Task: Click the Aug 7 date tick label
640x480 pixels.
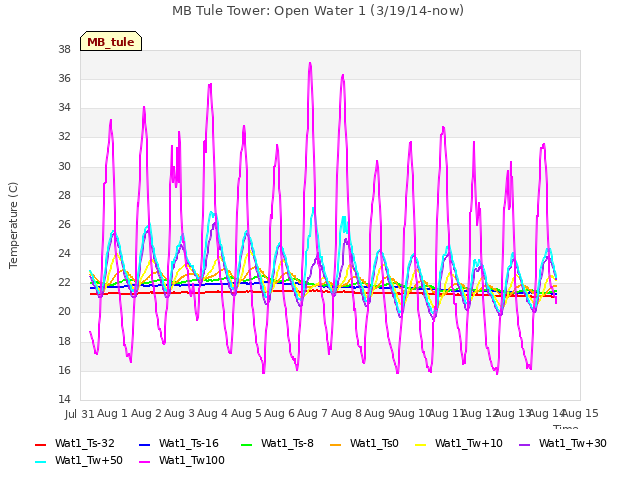Action: coord(313,413)
